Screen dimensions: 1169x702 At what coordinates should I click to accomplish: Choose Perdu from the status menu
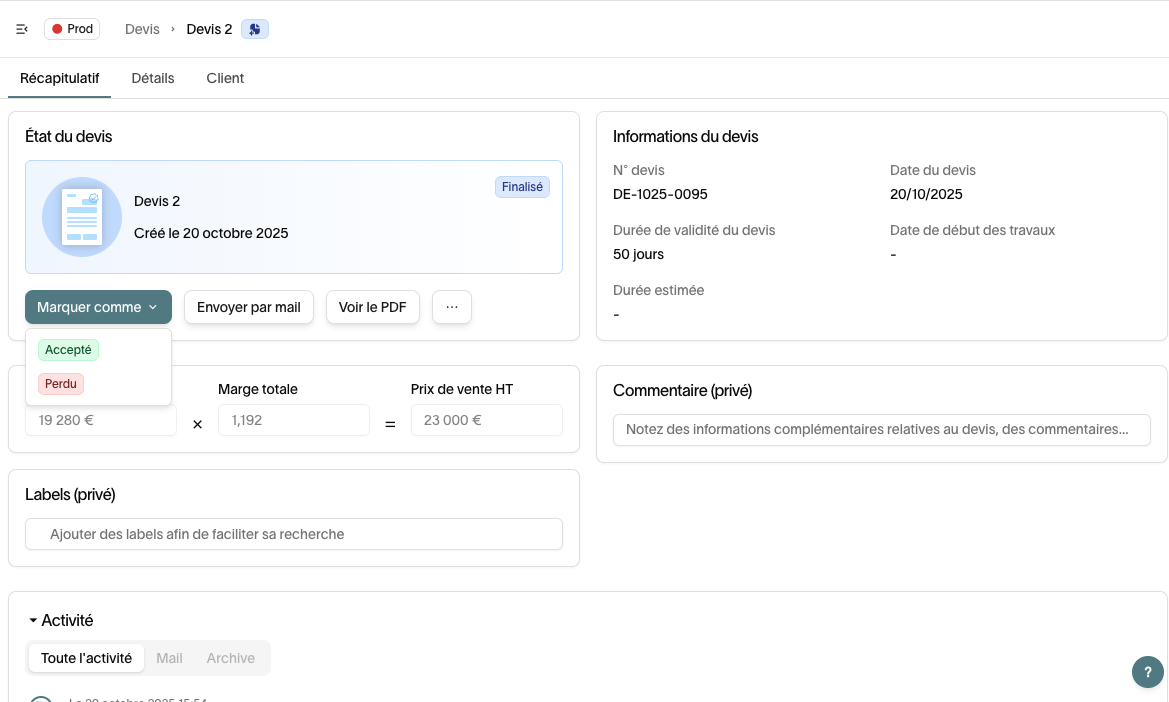pyautogui.click(x=61, y=383)
